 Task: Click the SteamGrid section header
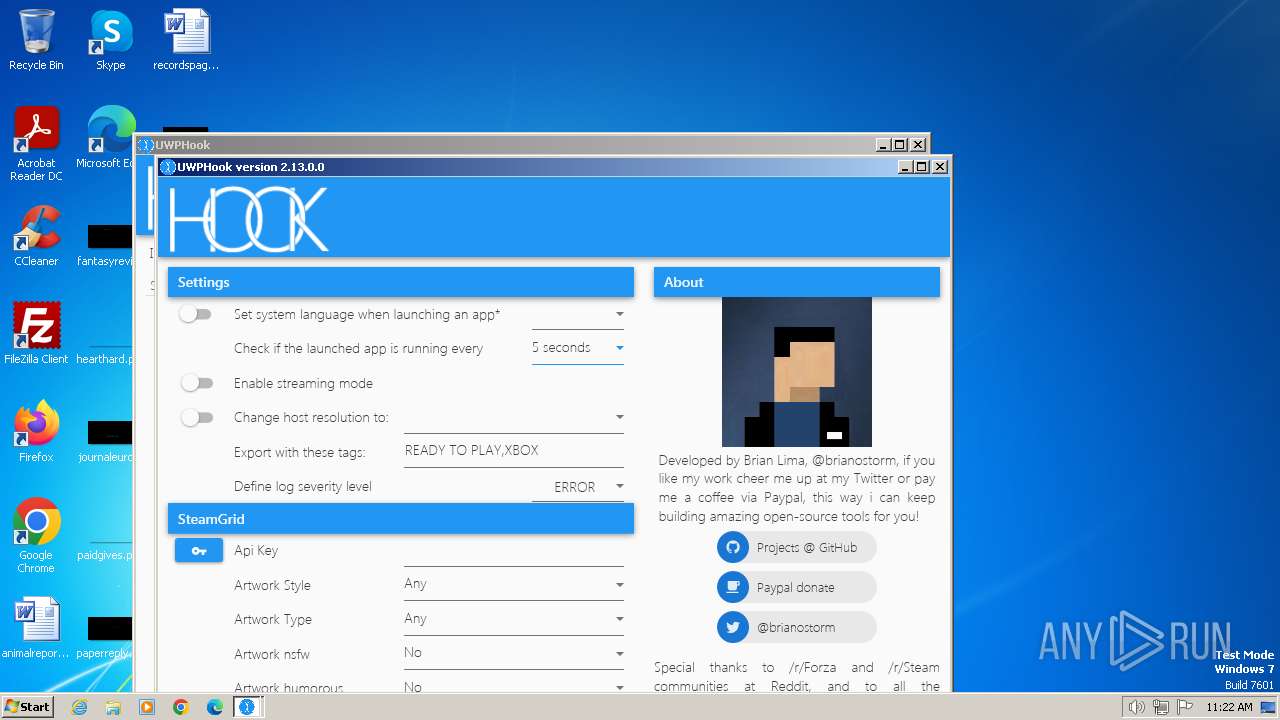[x=401, y=519]
